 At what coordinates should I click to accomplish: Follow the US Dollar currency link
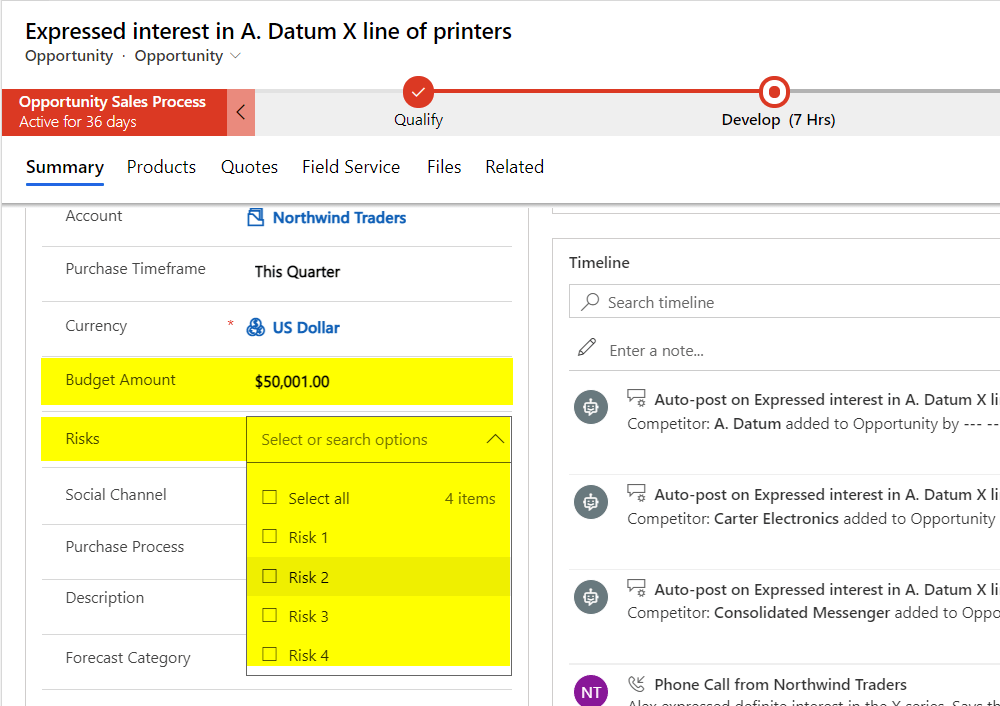[x=306, y=328]
